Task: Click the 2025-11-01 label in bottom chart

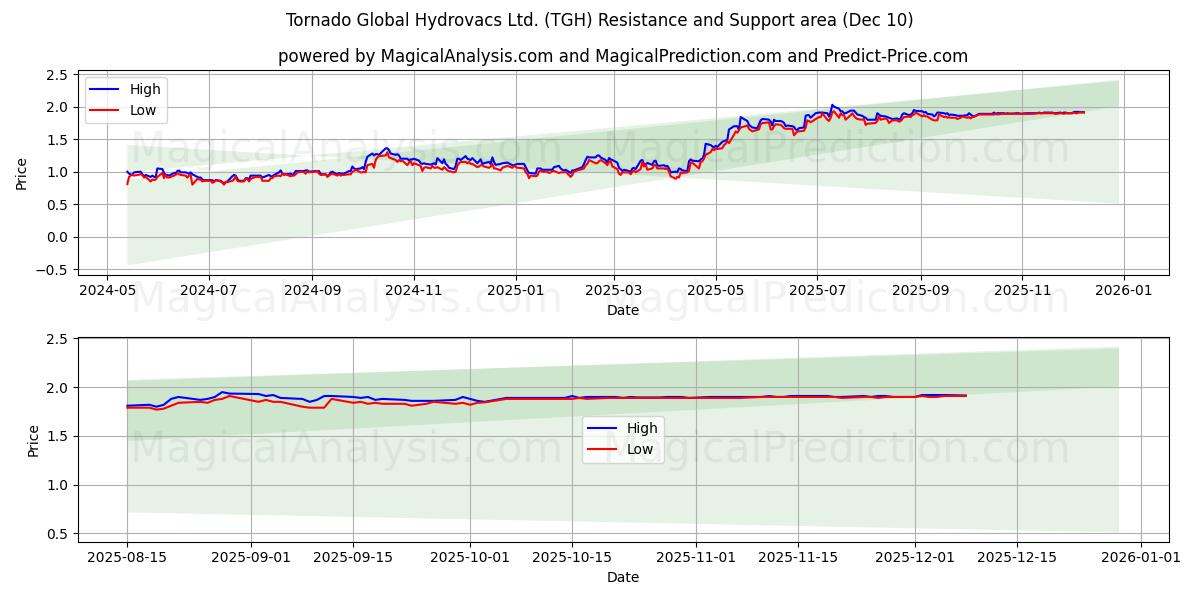Action: (x=696, y=557)
